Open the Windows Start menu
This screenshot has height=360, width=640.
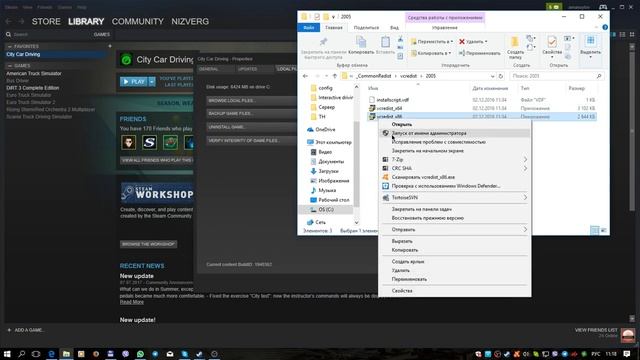[7, 354]
